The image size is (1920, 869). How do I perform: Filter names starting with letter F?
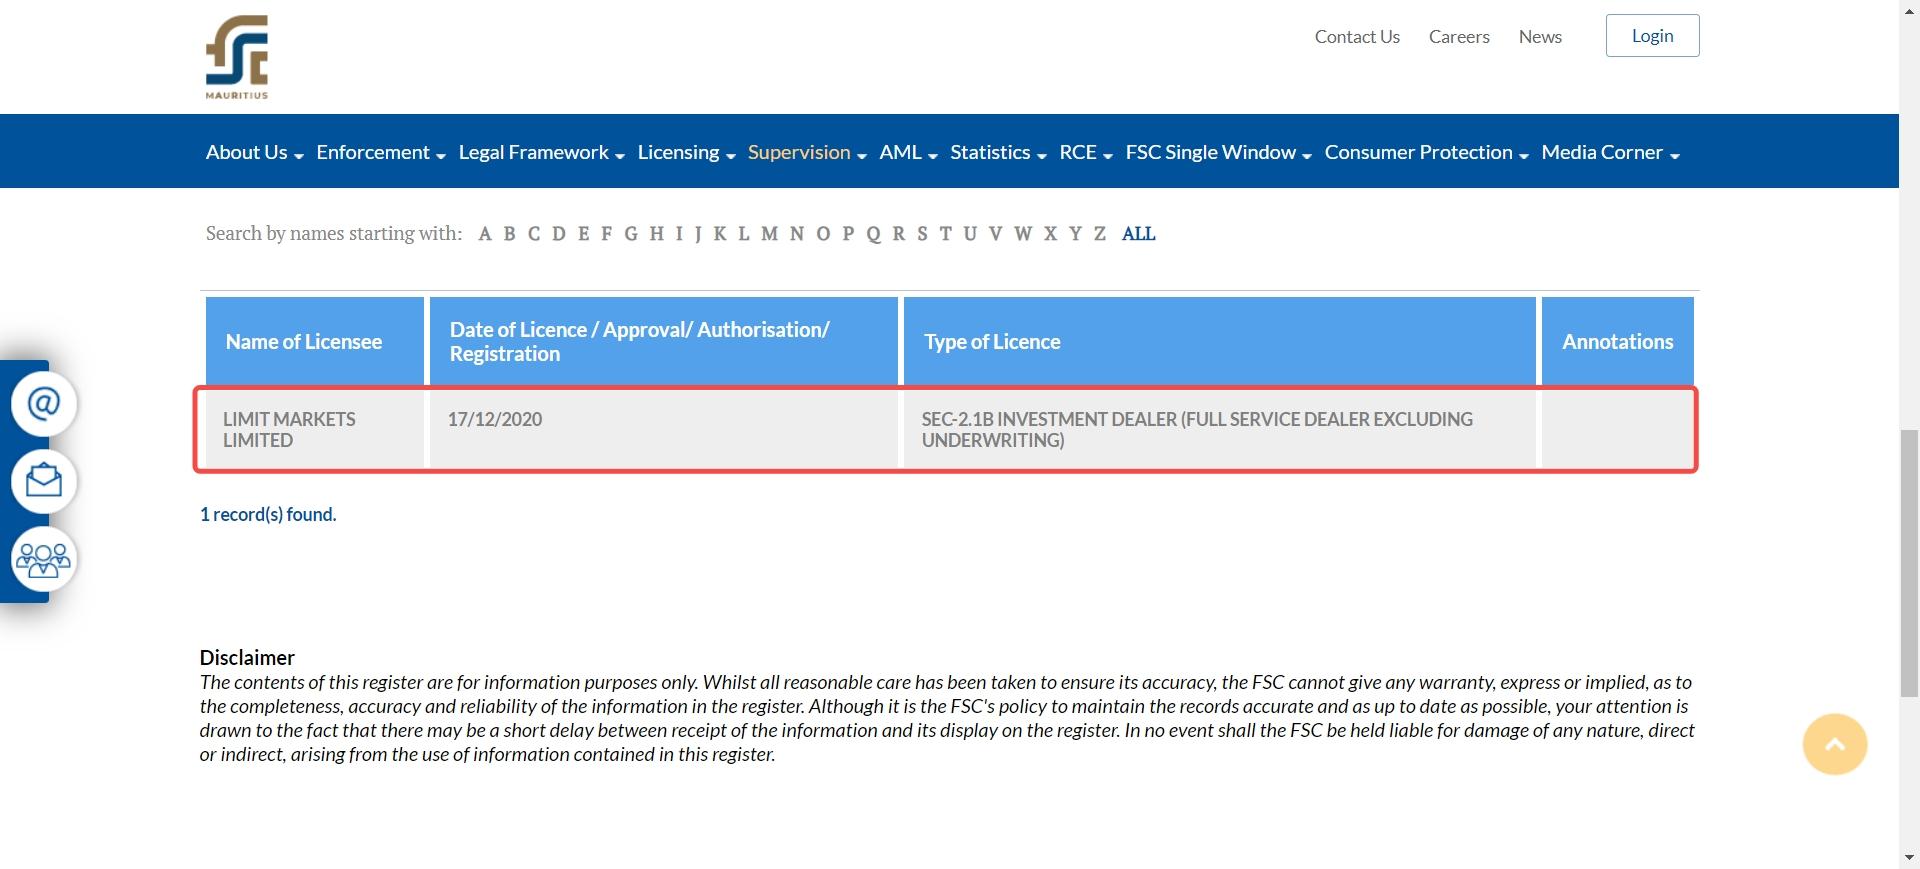coord(607,234)
